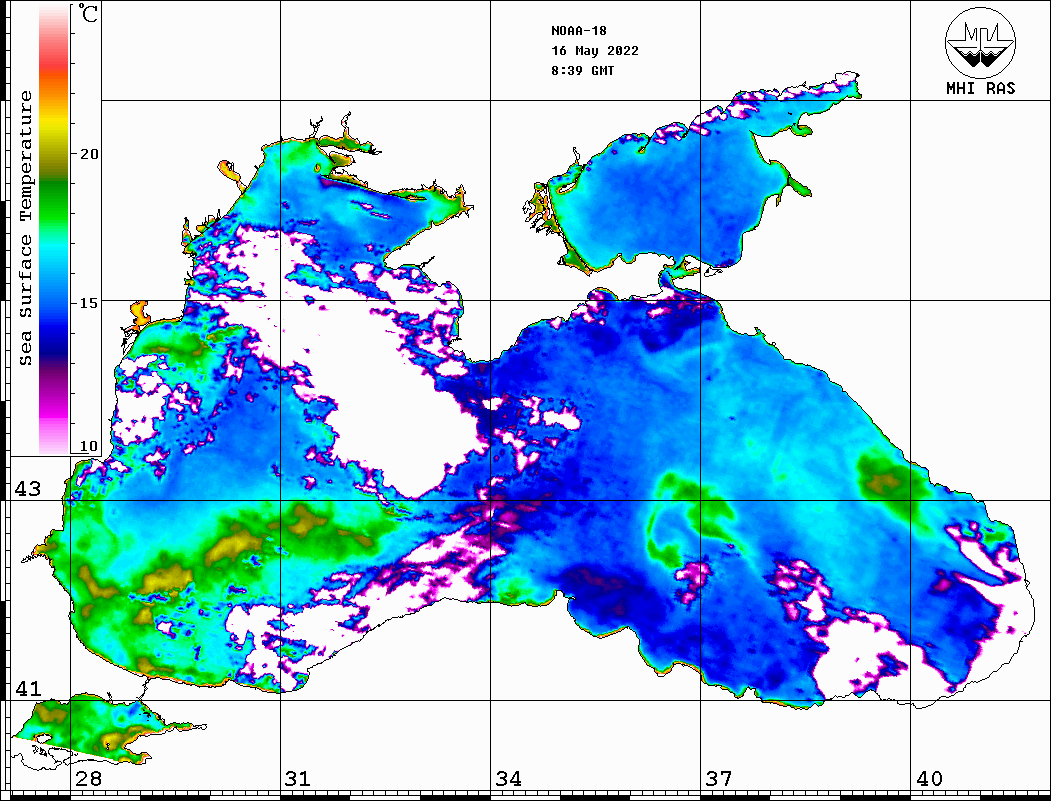The width and height of the screenshot is (1051, 801).
Task: Click the '16 May 2022' date text
Action: click(x=595, y=51)
